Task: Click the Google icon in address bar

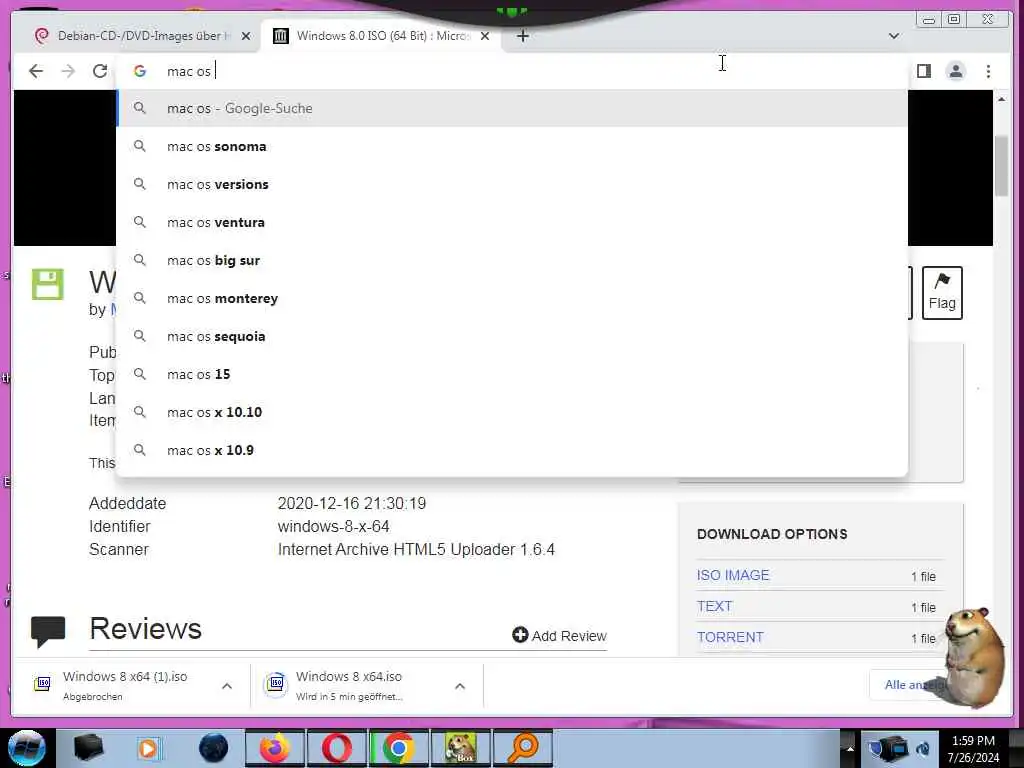Action: pos(140,71)
